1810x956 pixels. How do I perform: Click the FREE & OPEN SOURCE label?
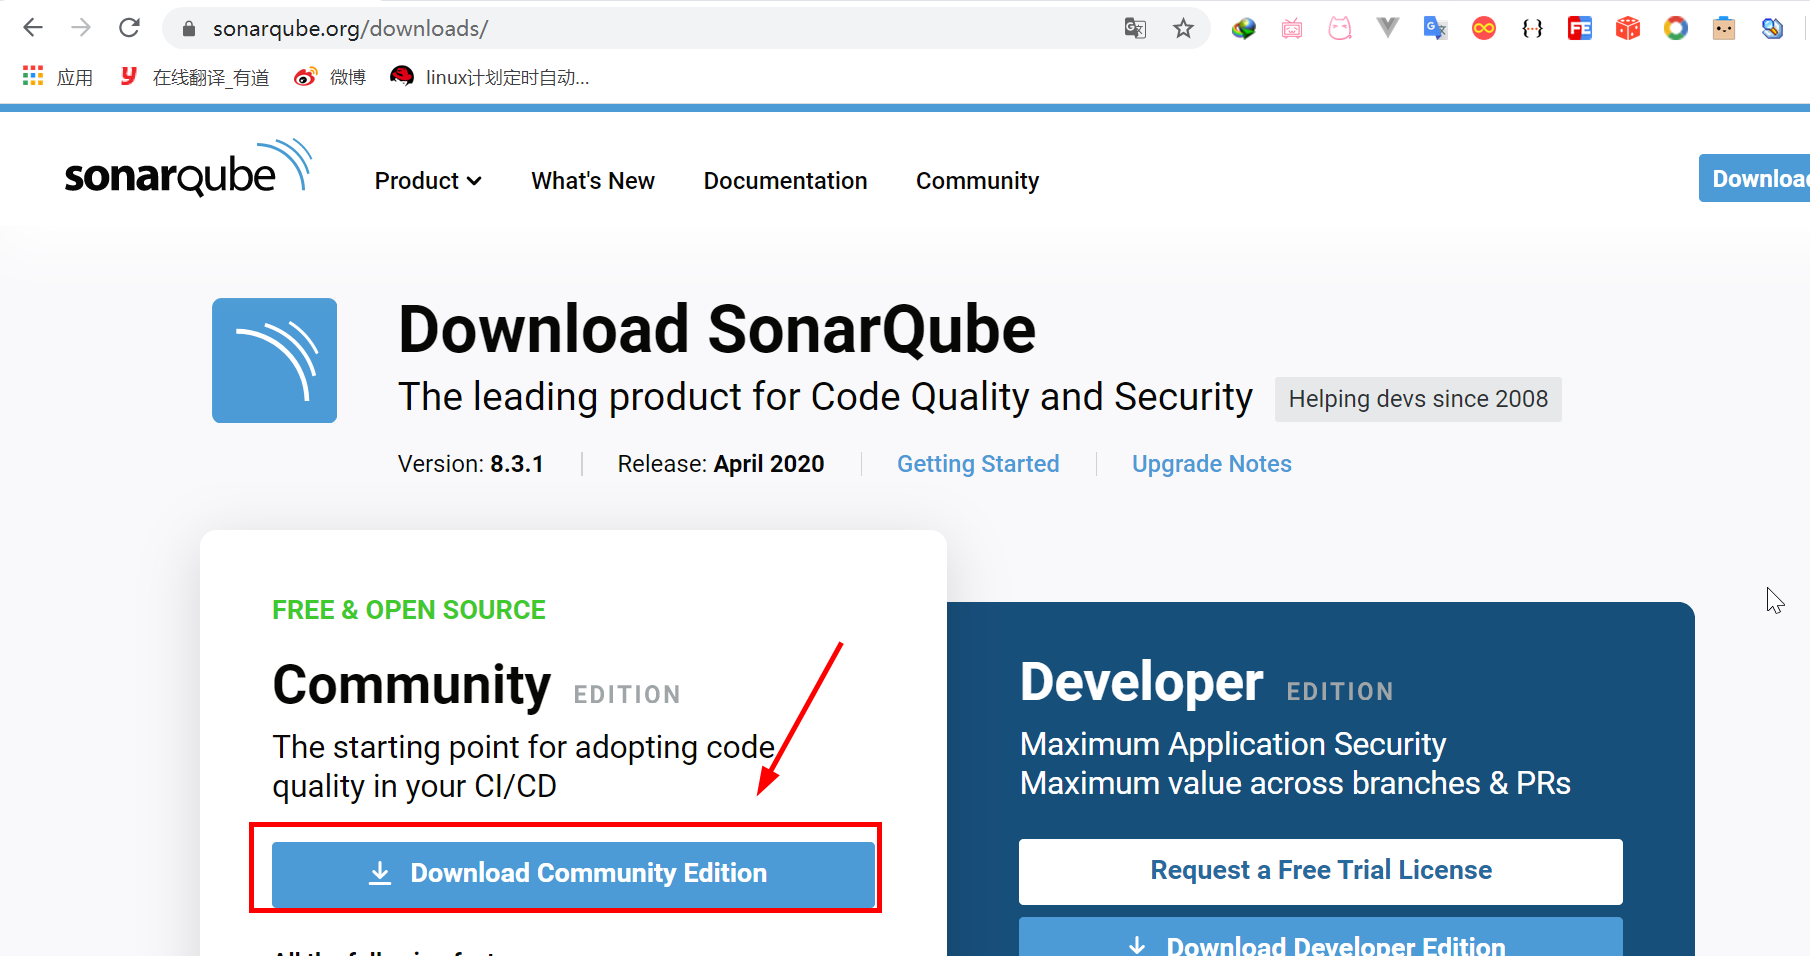tap(409, 610)
